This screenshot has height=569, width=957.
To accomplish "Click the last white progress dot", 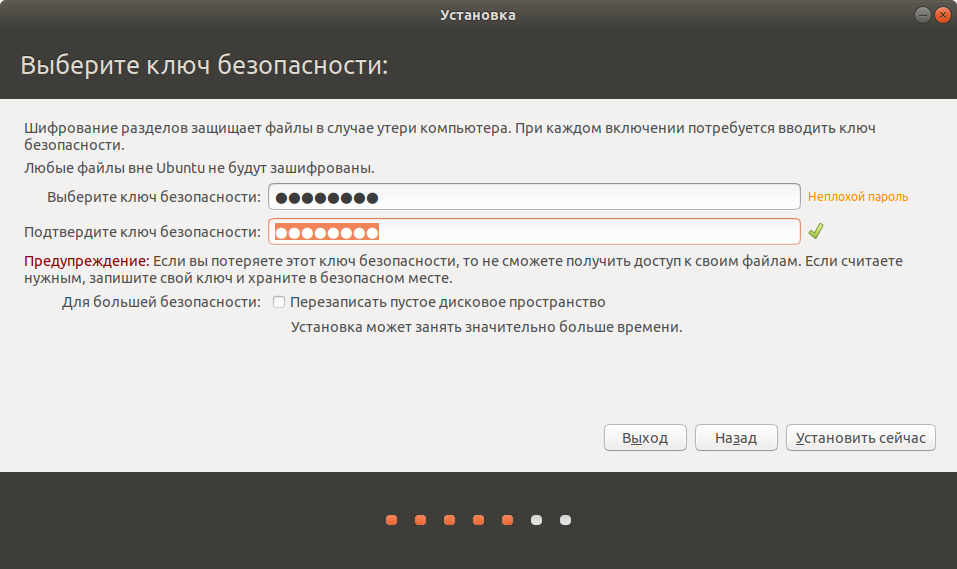I will point(565,520).
